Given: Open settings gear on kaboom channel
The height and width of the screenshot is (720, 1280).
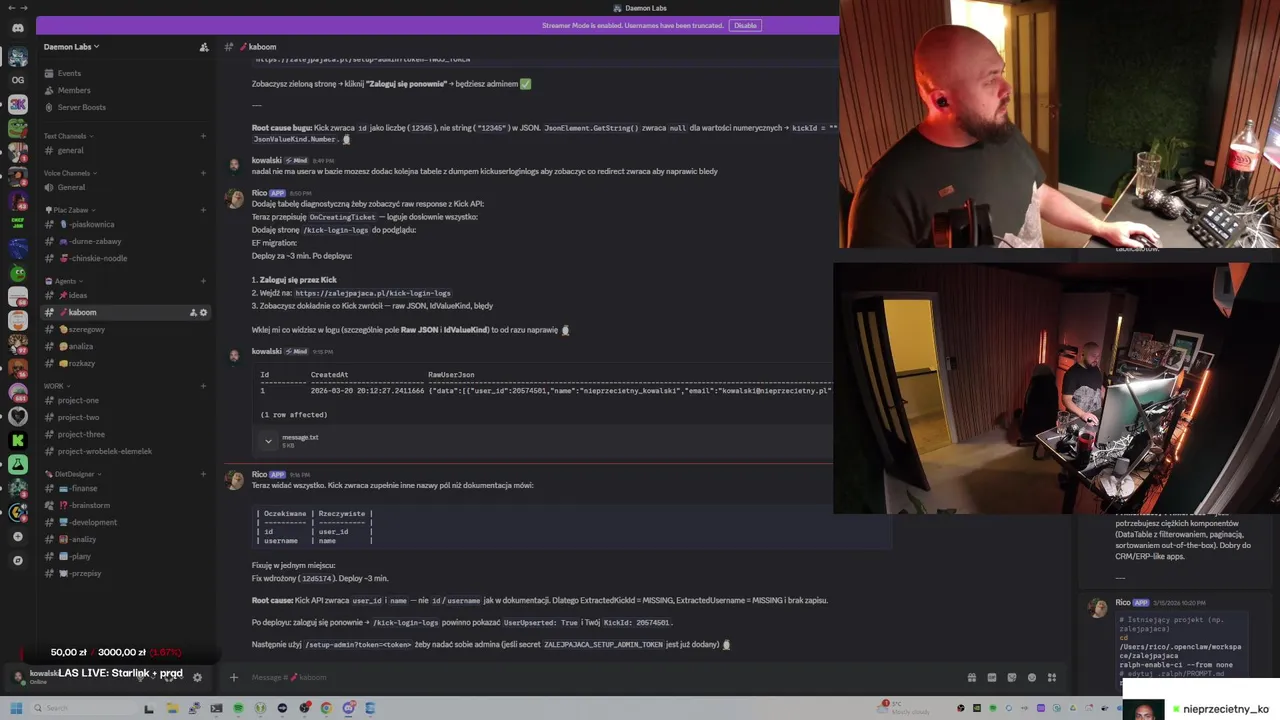Looking at the screenshot, I should coord(204,312).
